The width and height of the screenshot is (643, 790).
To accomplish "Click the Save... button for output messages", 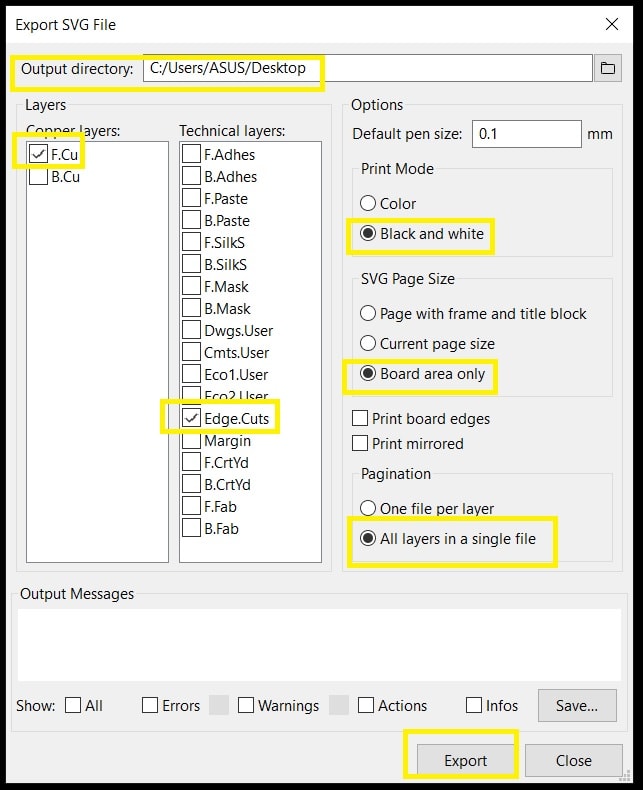I will pos(576,705).
